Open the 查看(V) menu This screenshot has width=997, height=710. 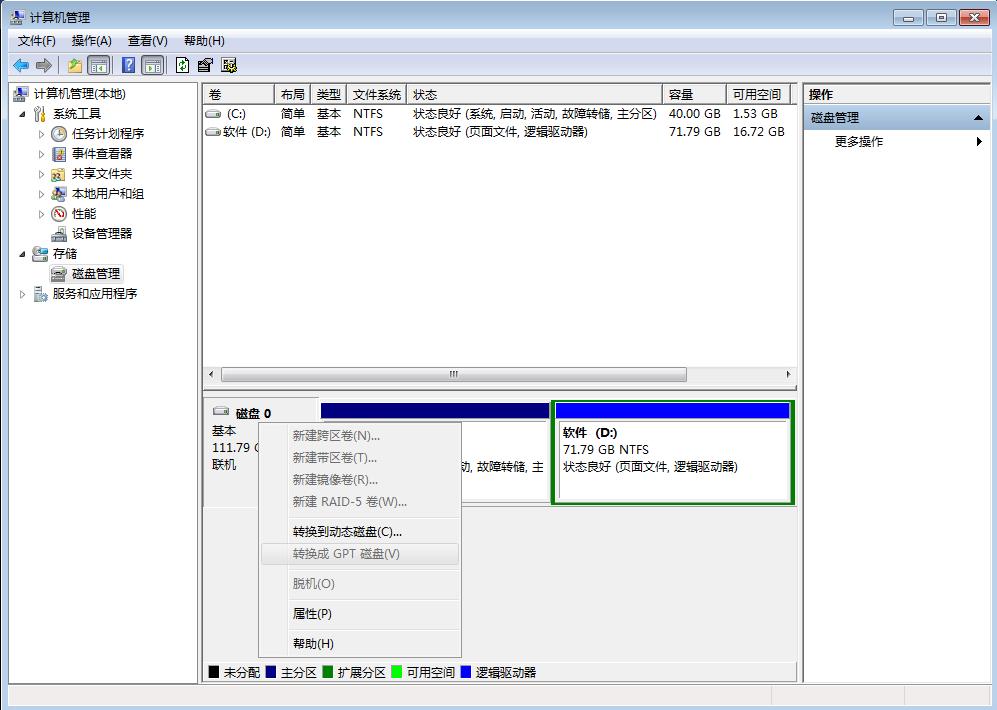point(148,41)
